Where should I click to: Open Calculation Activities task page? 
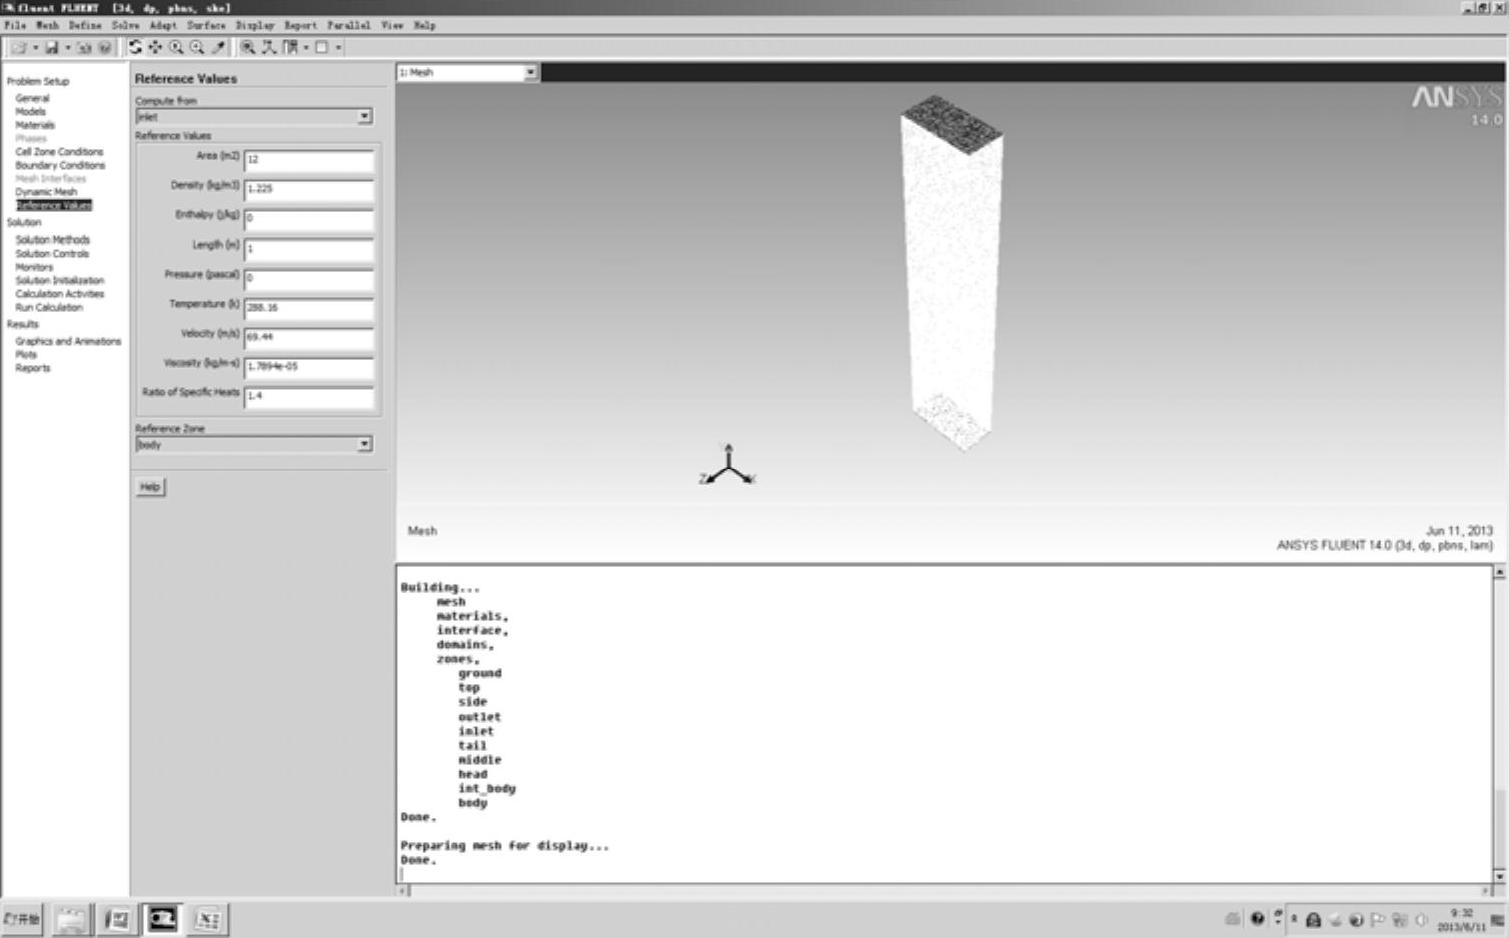point(59,294)
